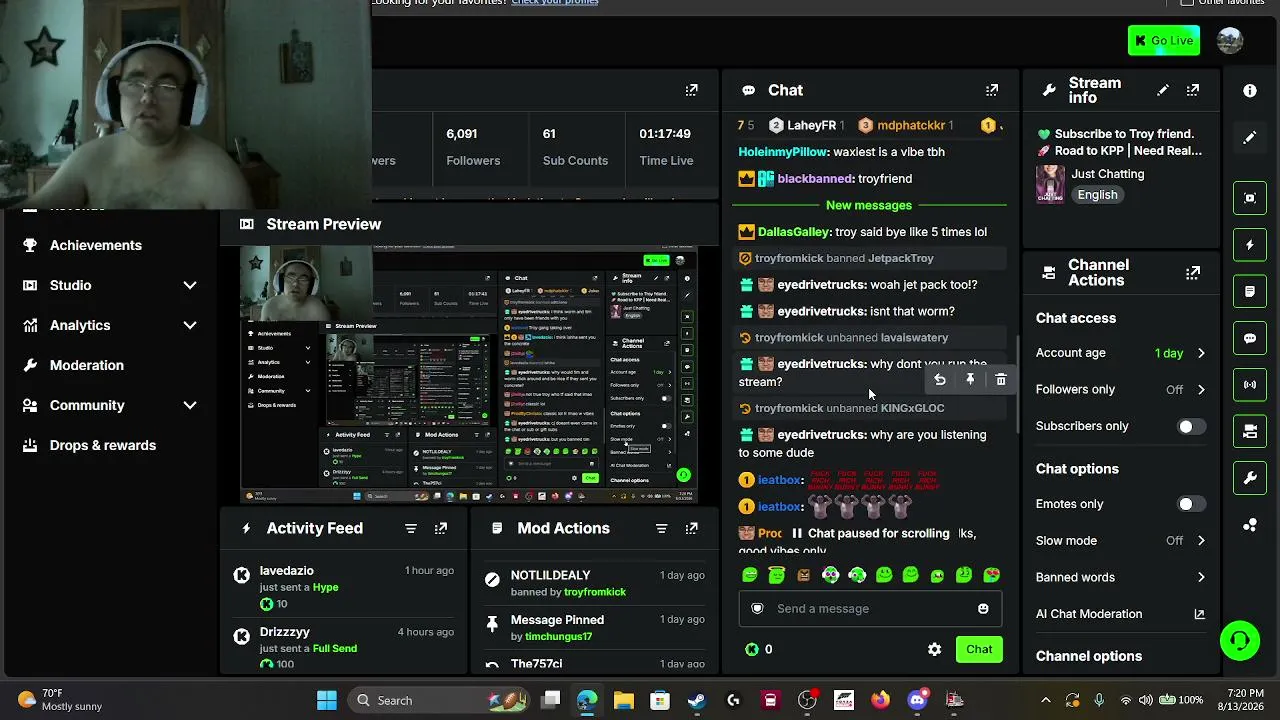Pop out the Activity Feed panel
This screenshot has width=1280, height=720.
coord(441,528)
